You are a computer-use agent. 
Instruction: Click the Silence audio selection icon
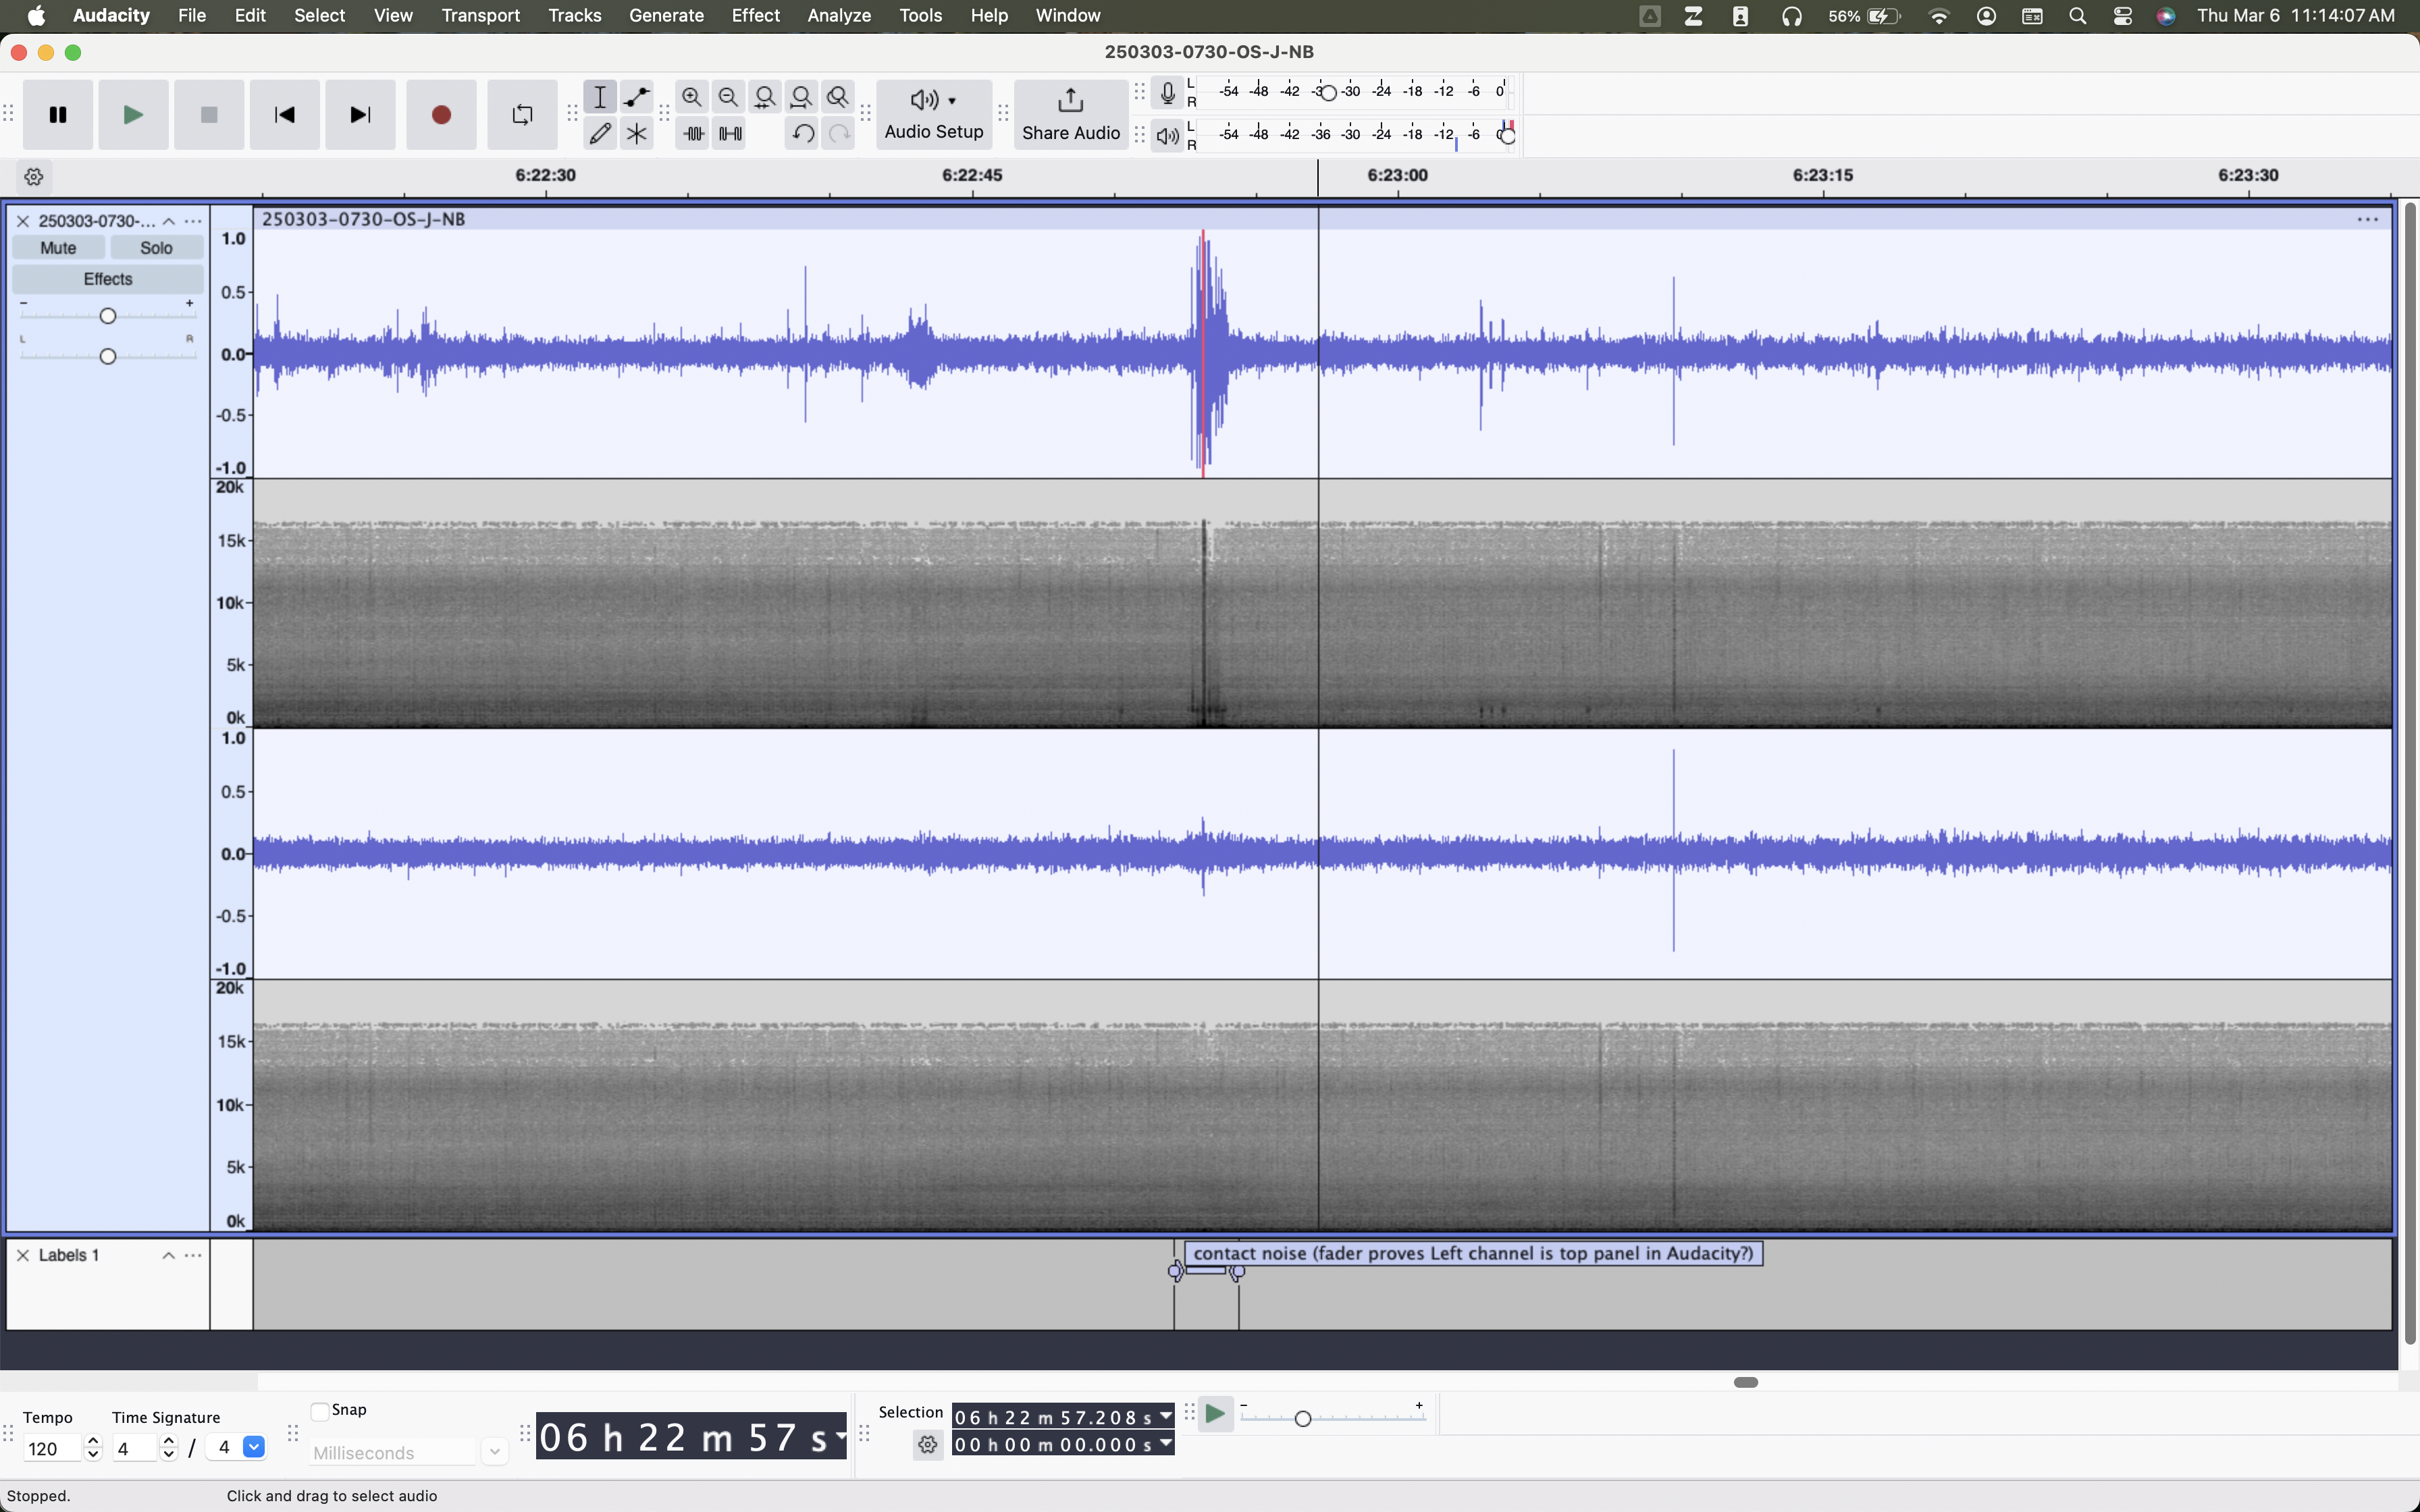click(x=730, y=133)
